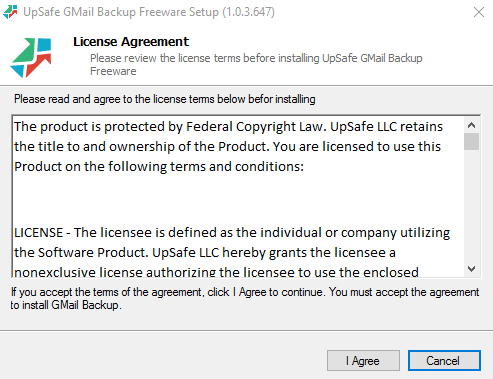The height and width of the screenshot is (379, 493).
Task: Click the 'LICENSE - The licensee' paragraph line
Action: [232, 233]
